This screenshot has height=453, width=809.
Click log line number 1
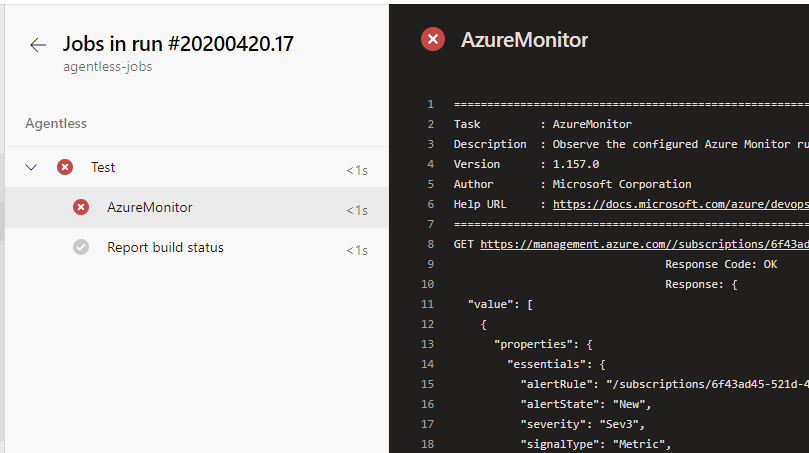(x=430, y=104)
